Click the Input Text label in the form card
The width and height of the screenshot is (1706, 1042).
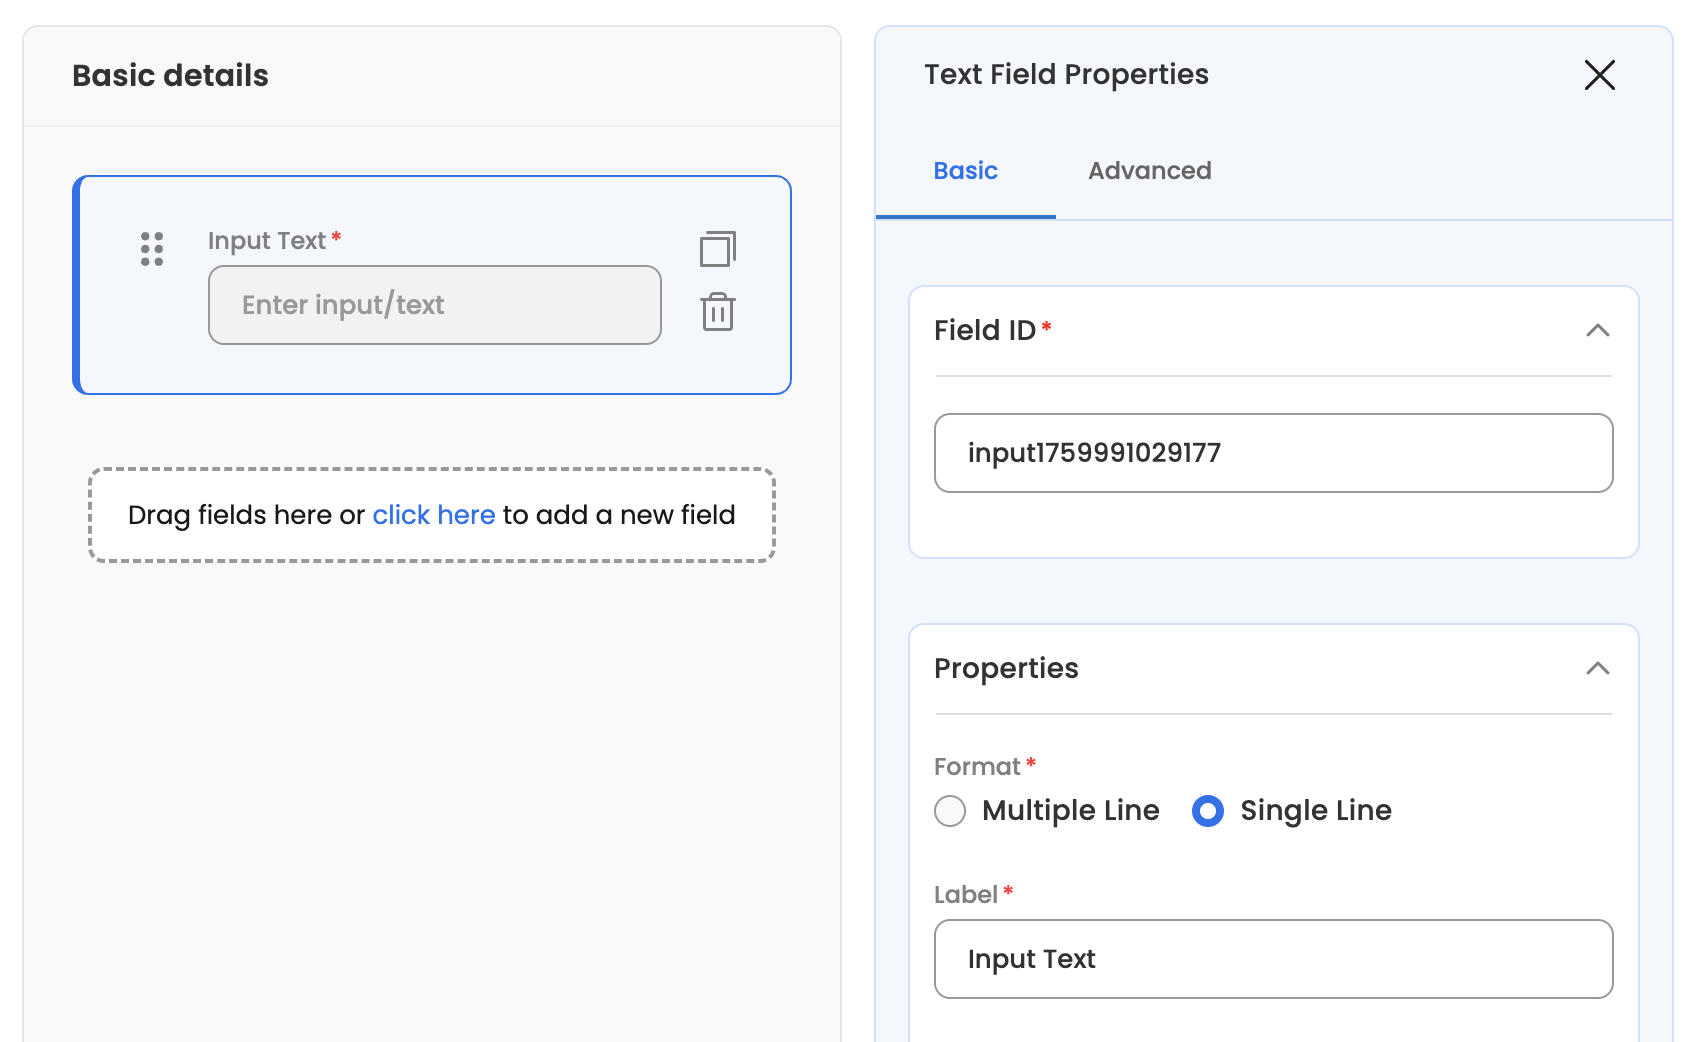click(267, 241)
